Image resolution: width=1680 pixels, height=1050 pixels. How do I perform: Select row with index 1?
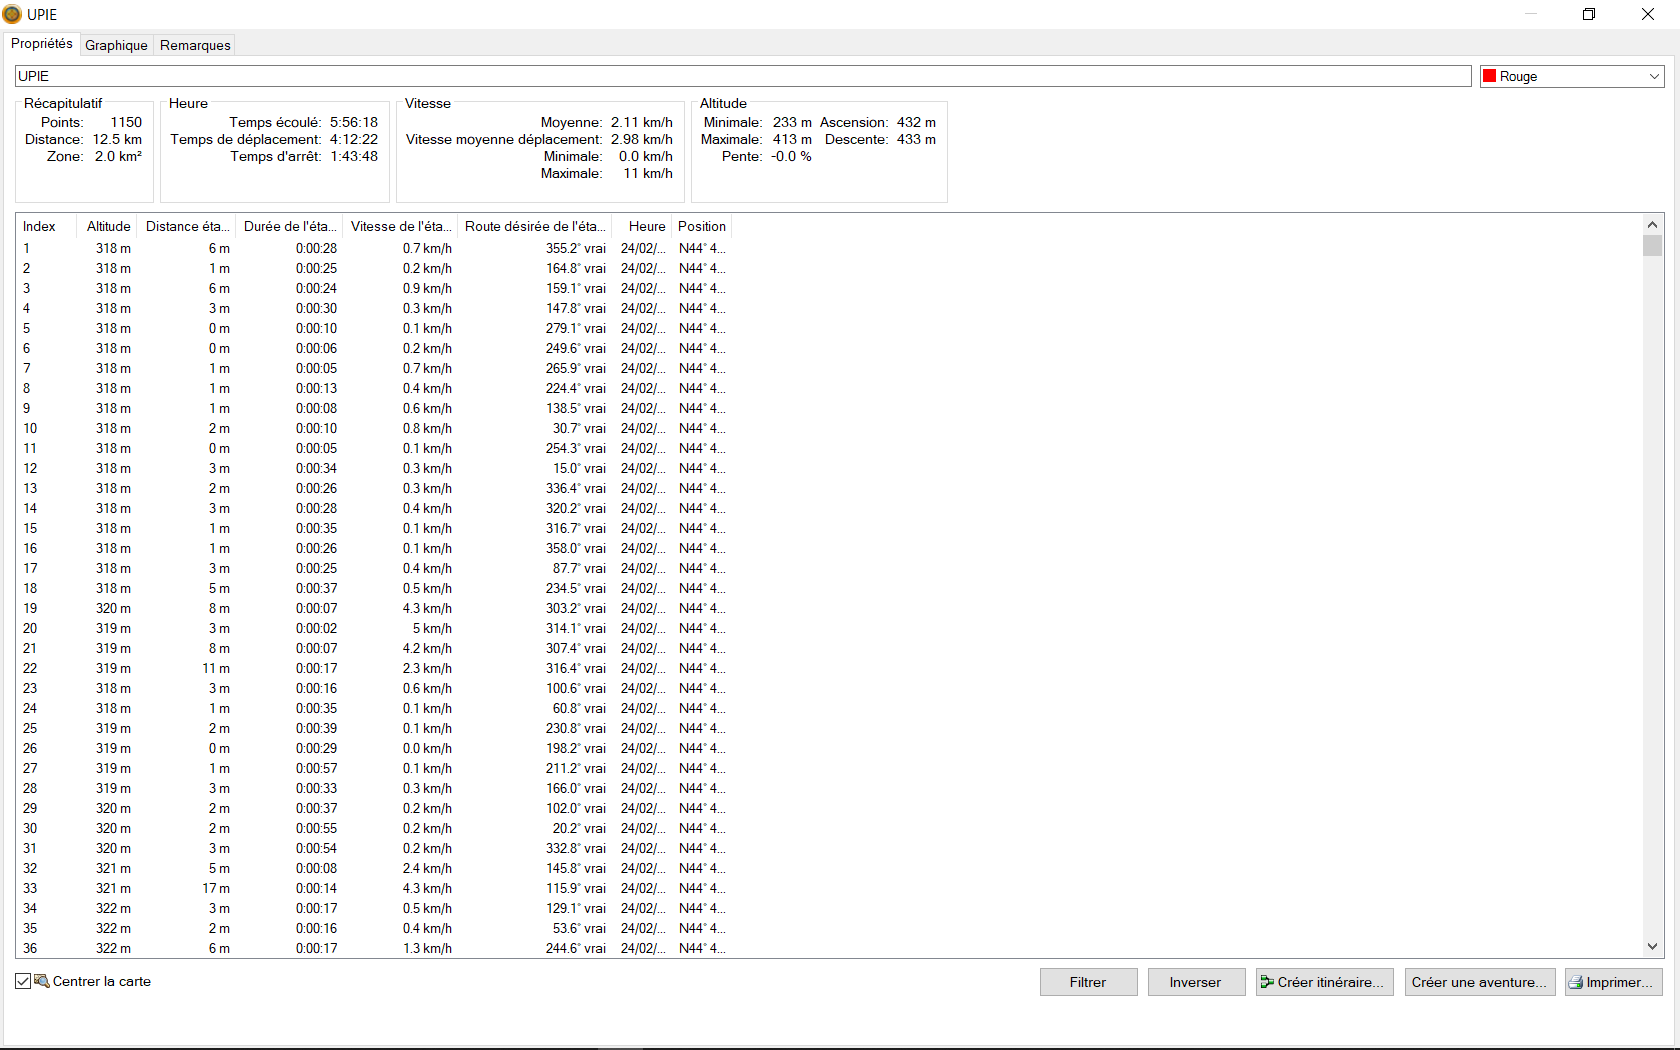(374, 248)
